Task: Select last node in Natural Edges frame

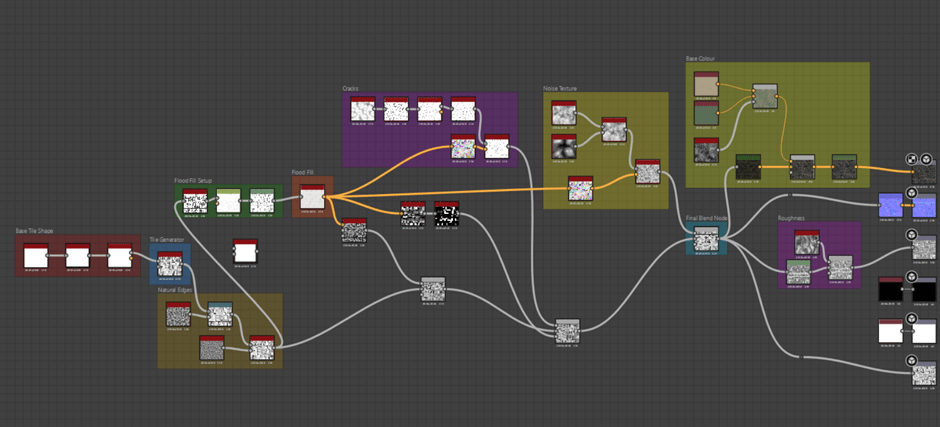Action: click(x=262, y=348)
